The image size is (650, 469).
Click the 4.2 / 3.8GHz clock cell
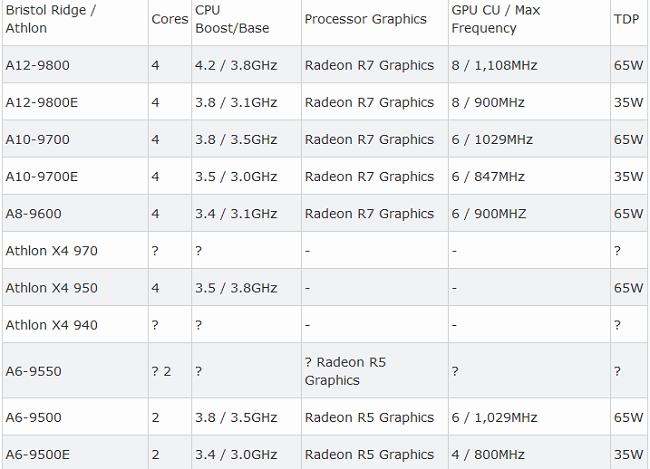236,65
